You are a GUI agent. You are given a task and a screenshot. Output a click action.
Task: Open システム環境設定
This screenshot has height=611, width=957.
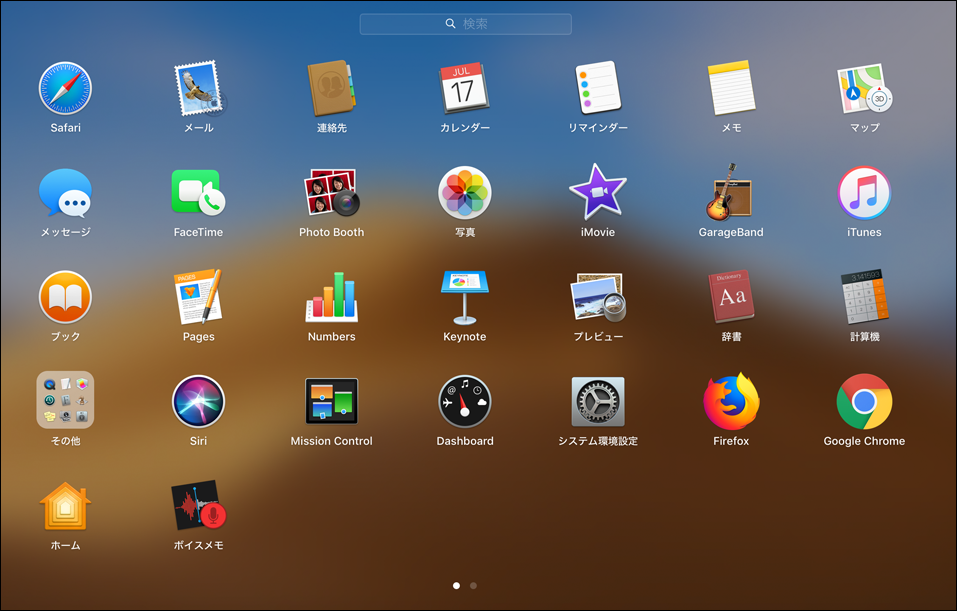click(x=598, y=402)
